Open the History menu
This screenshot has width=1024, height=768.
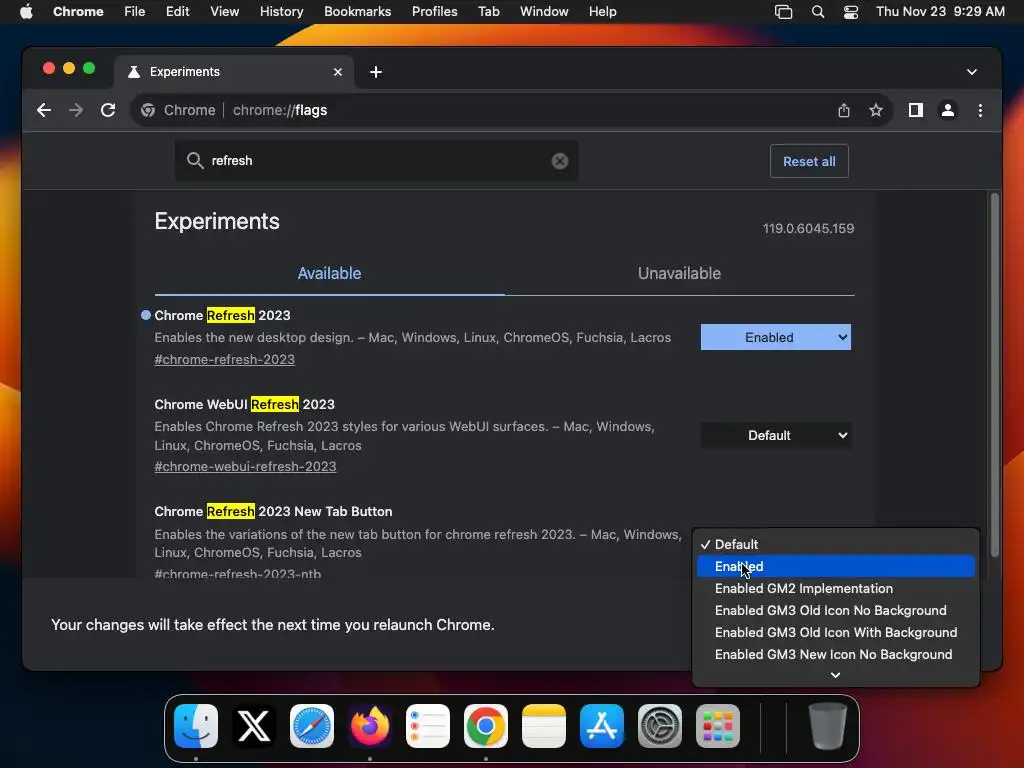[281, 11]
